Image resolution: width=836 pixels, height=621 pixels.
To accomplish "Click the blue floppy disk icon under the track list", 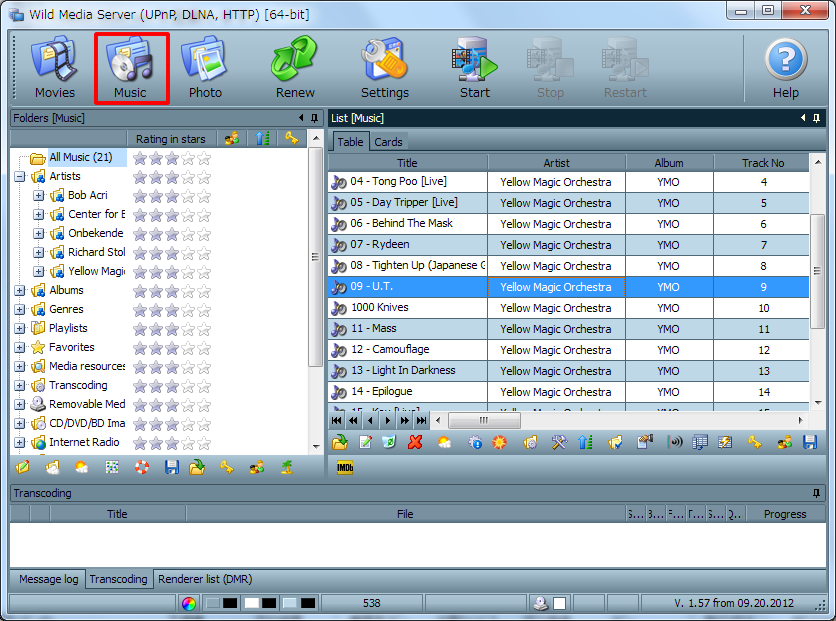I will [810, 442].
